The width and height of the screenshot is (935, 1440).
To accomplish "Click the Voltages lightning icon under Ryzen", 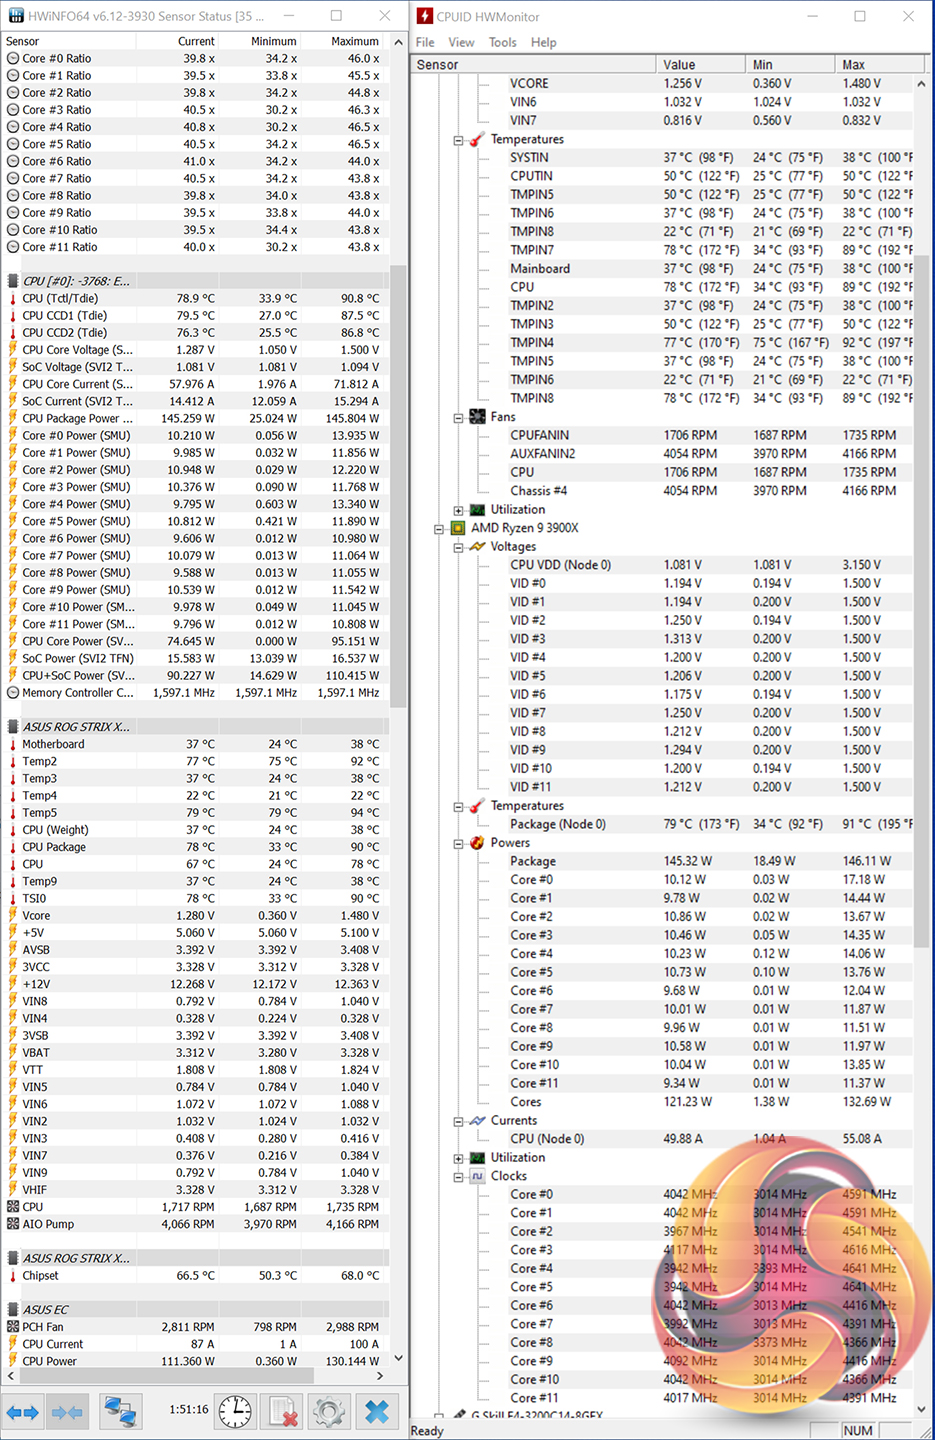I will 478,547.
